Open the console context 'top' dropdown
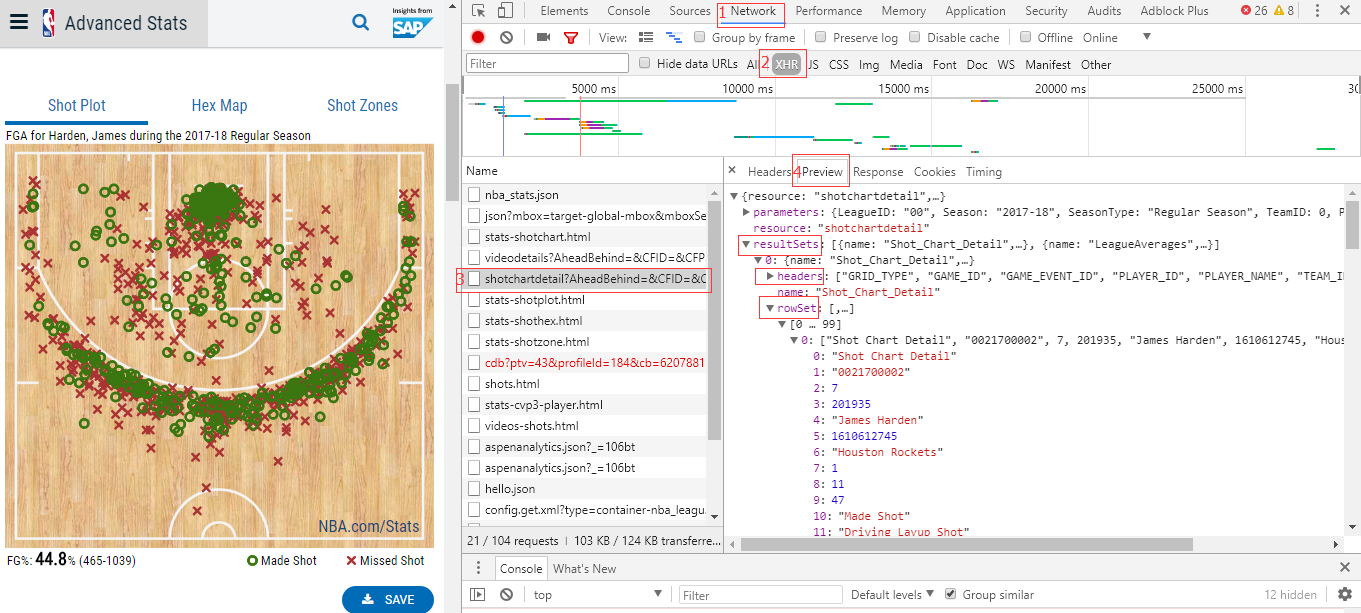Screen dimensions: 1361x613 597,594
